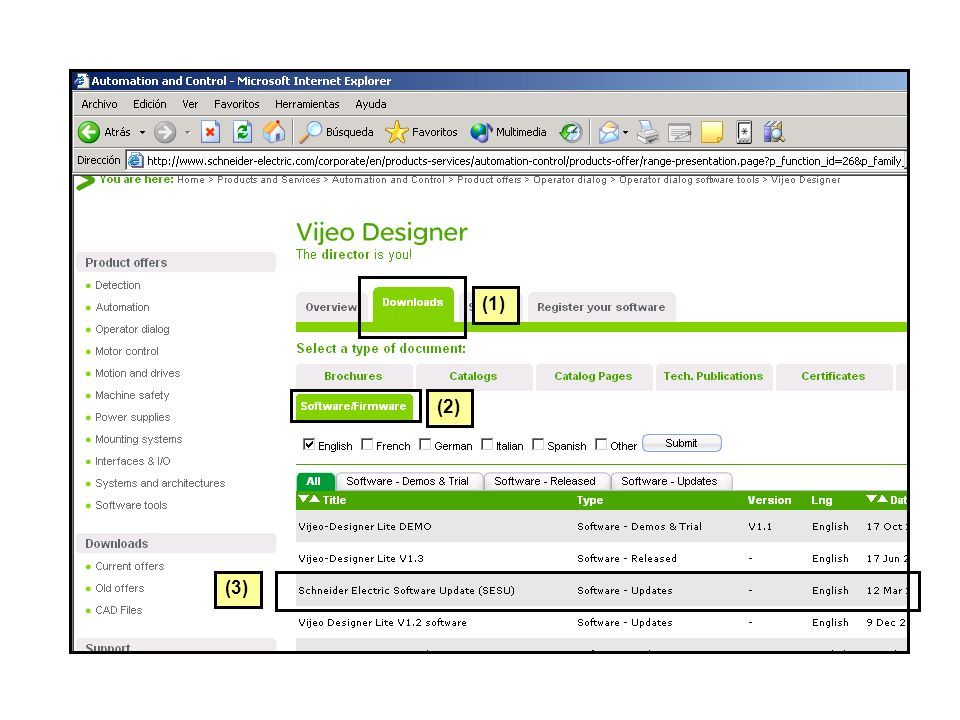Select Certificates document type
This screenshot has width=960, height=720.
pyautogui.click(x=833, y=377)
